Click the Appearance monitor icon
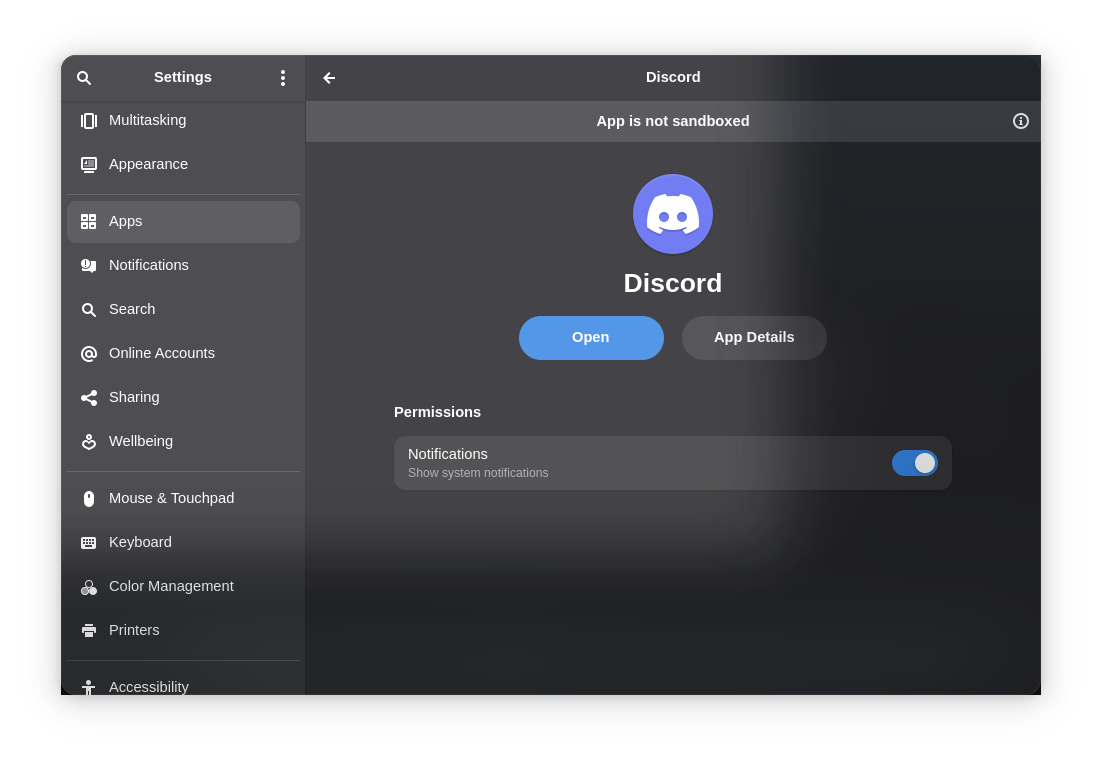This screenshot has width=1102, height=762. click(89, 164)
